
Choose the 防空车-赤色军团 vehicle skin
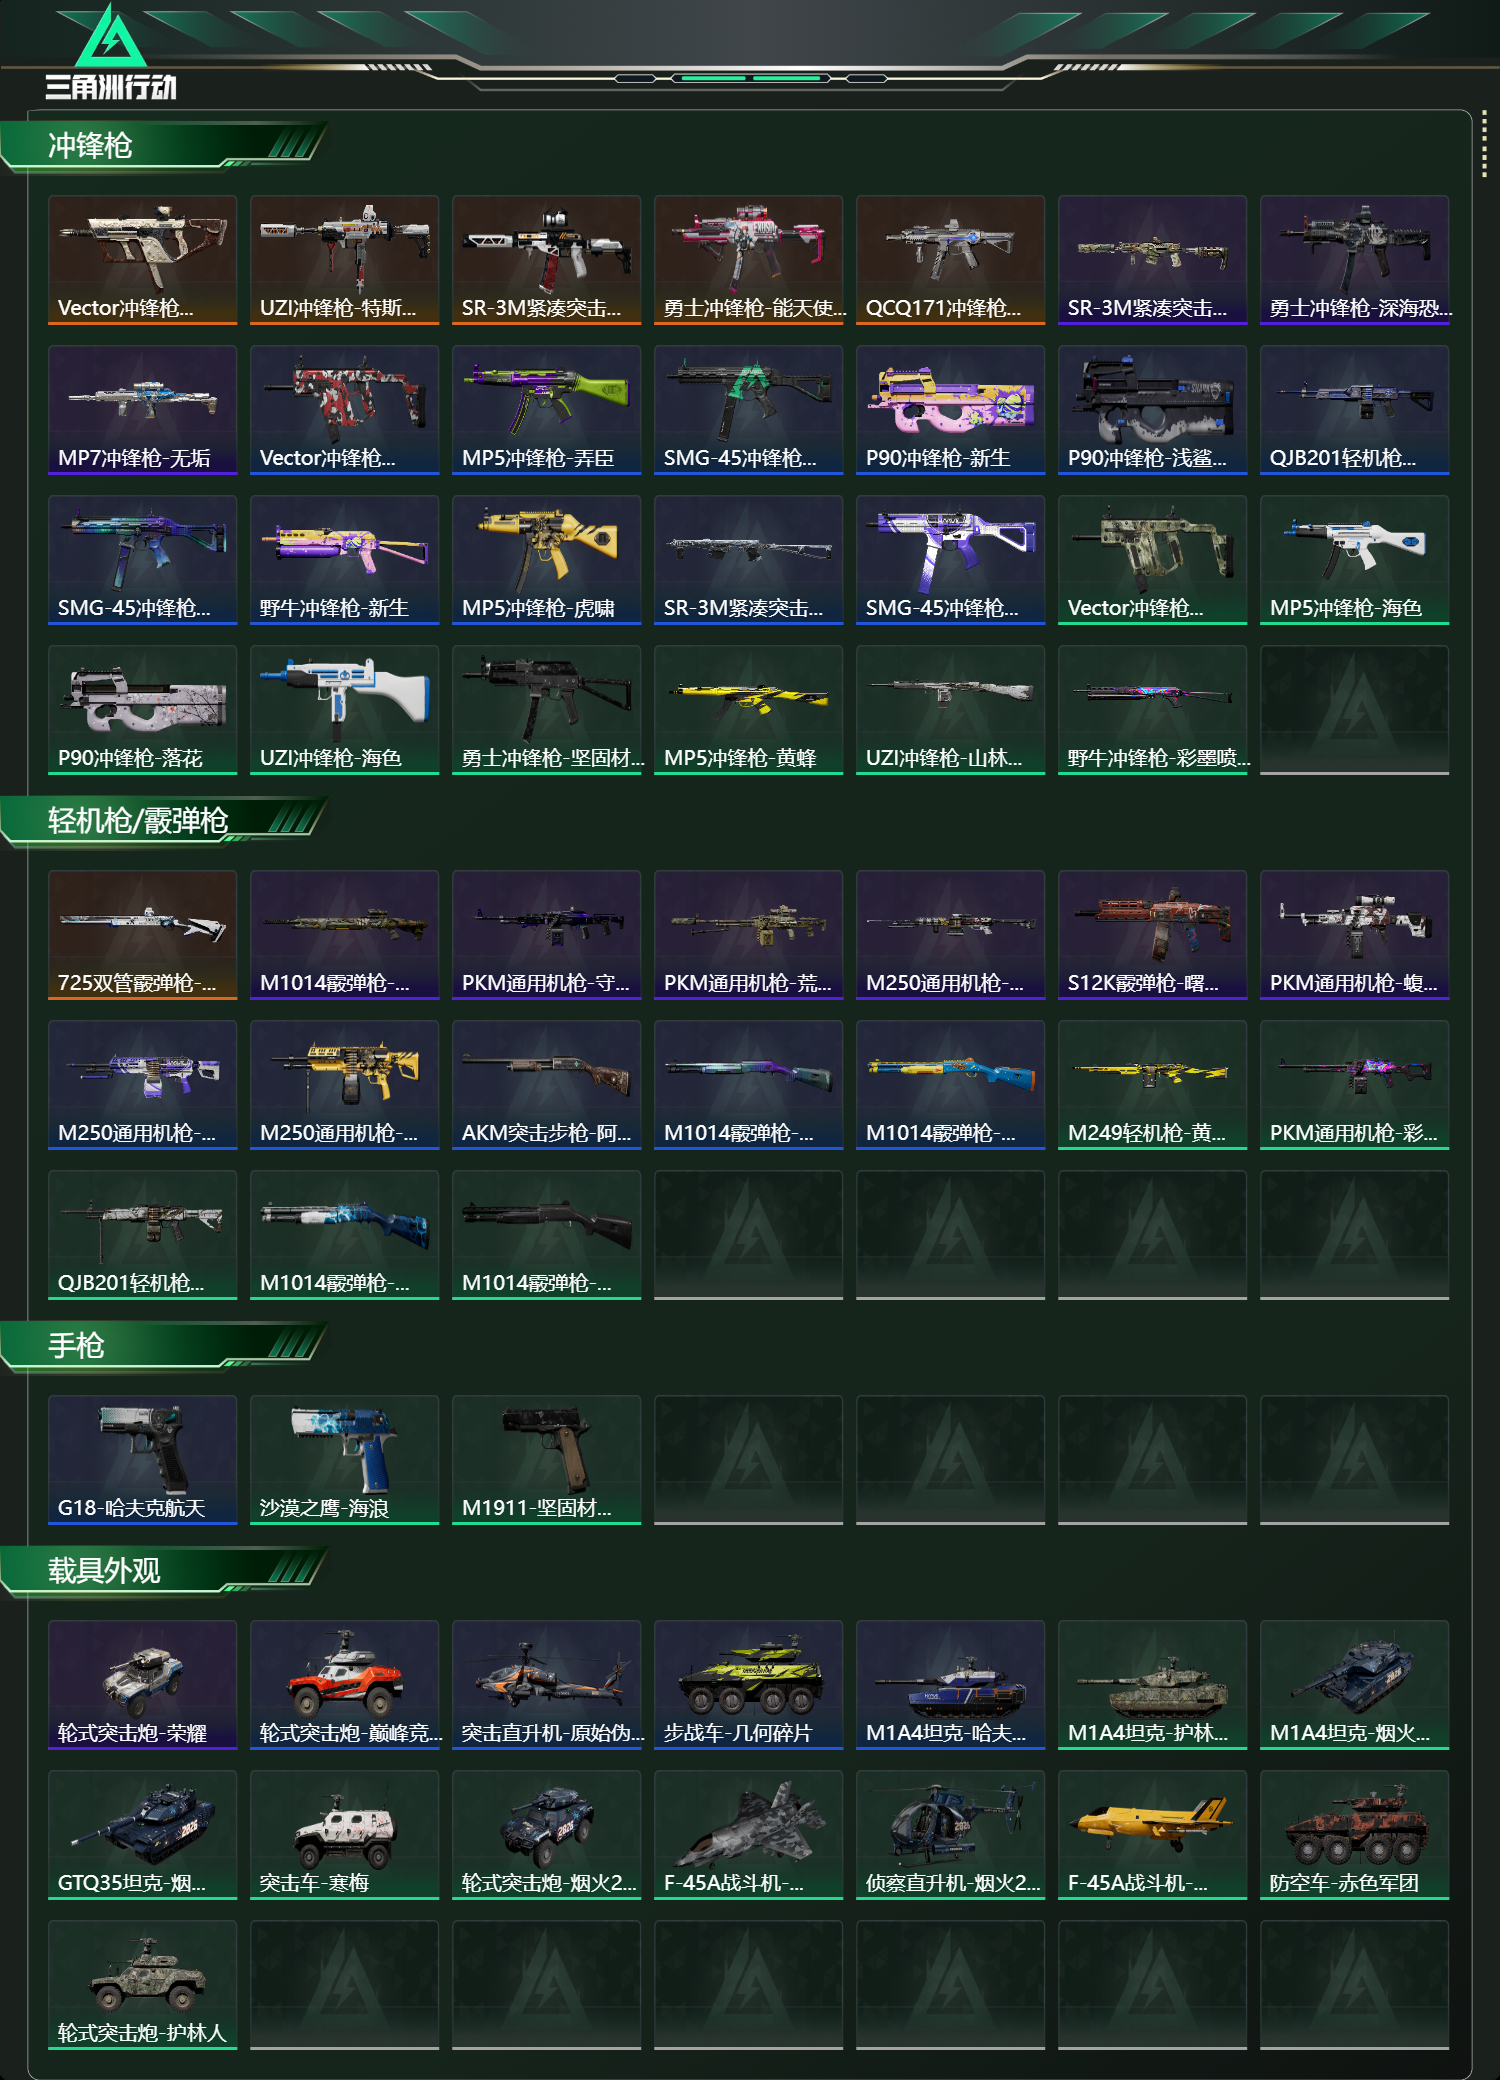[1354, 1834]
